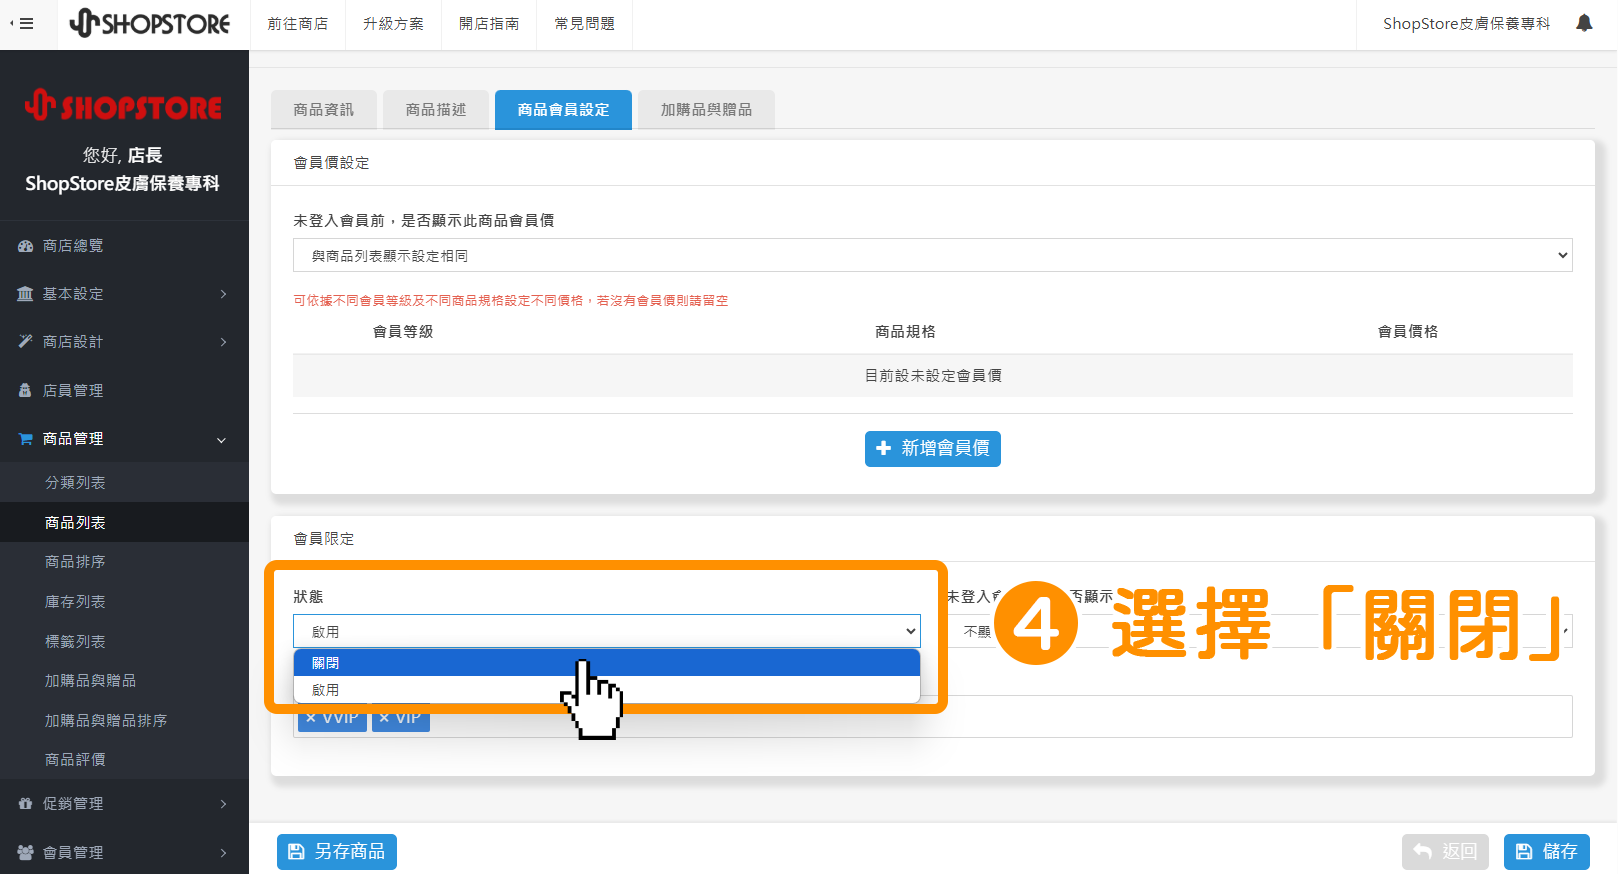Click the 商品管理 shopping cart icon
This screenshot has width=1618, height=874.
(26, 439)
